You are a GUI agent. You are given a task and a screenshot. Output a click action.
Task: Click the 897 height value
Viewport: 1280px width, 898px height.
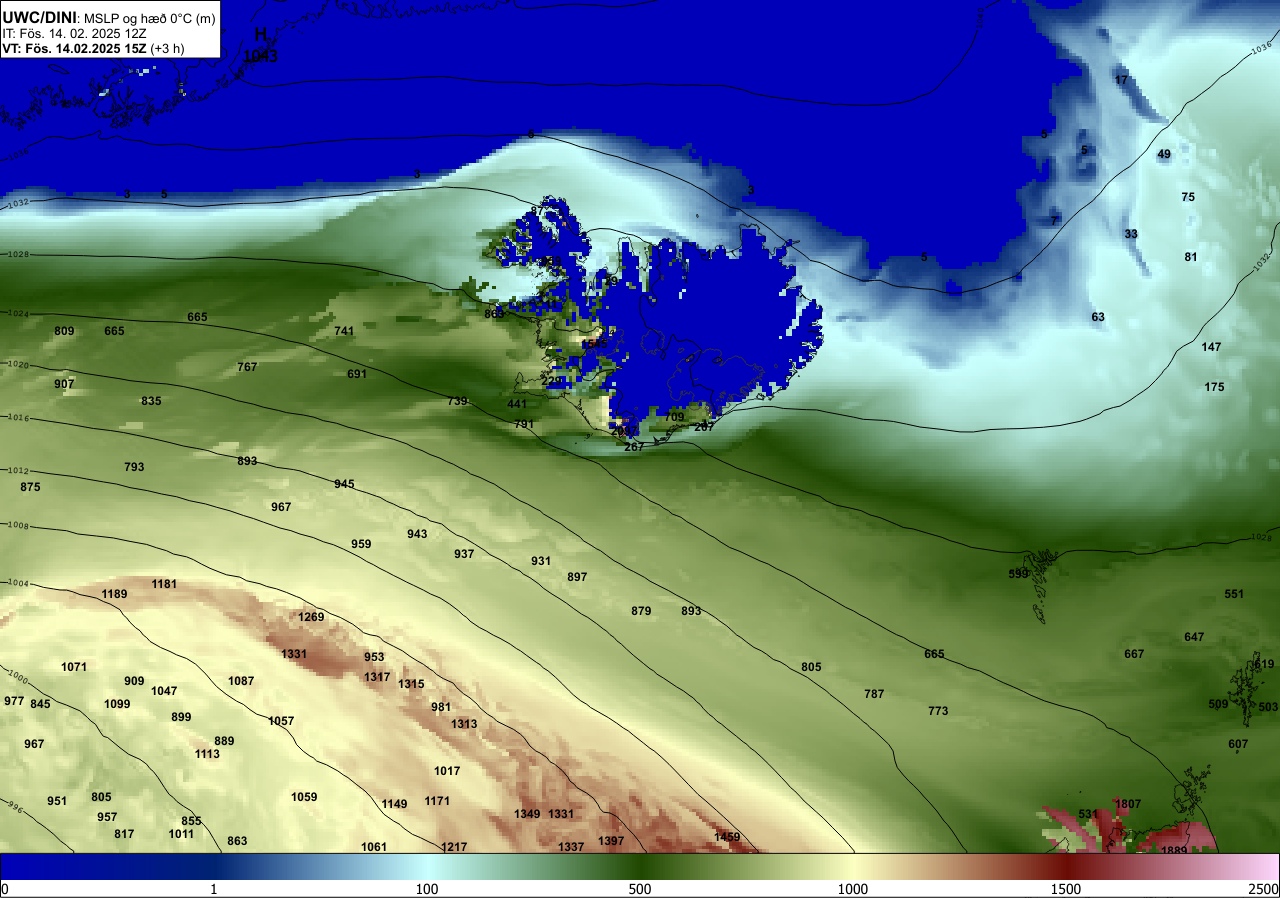[x=577, y=577]
